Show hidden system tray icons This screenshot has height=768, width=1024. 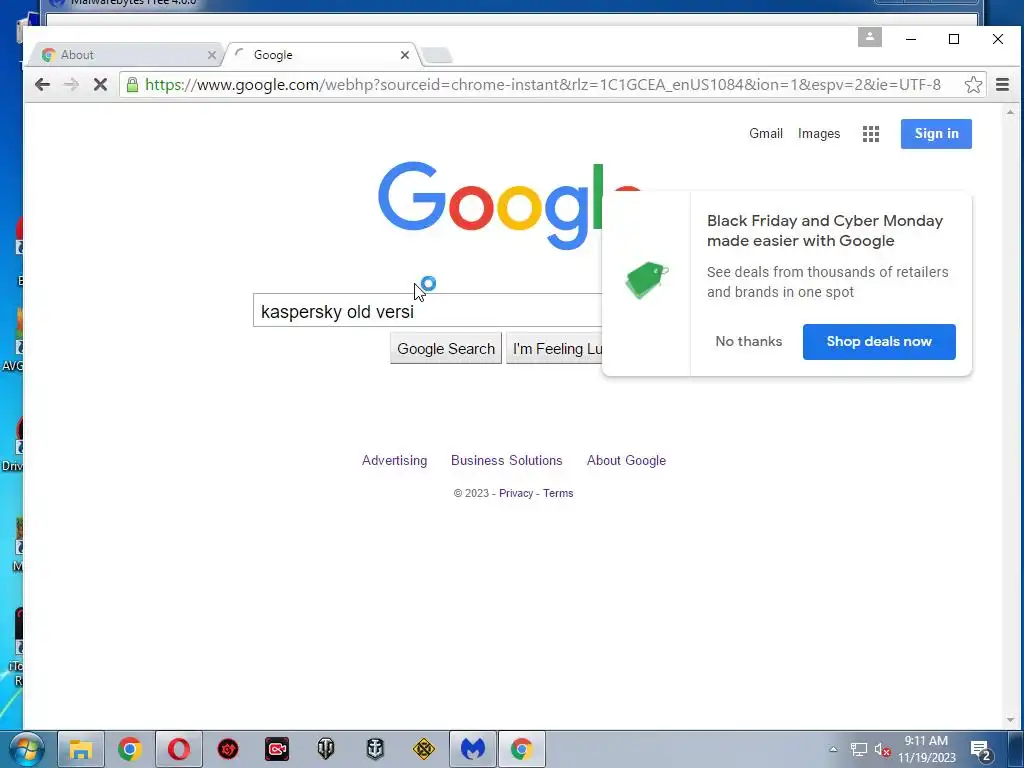(833, 750)
